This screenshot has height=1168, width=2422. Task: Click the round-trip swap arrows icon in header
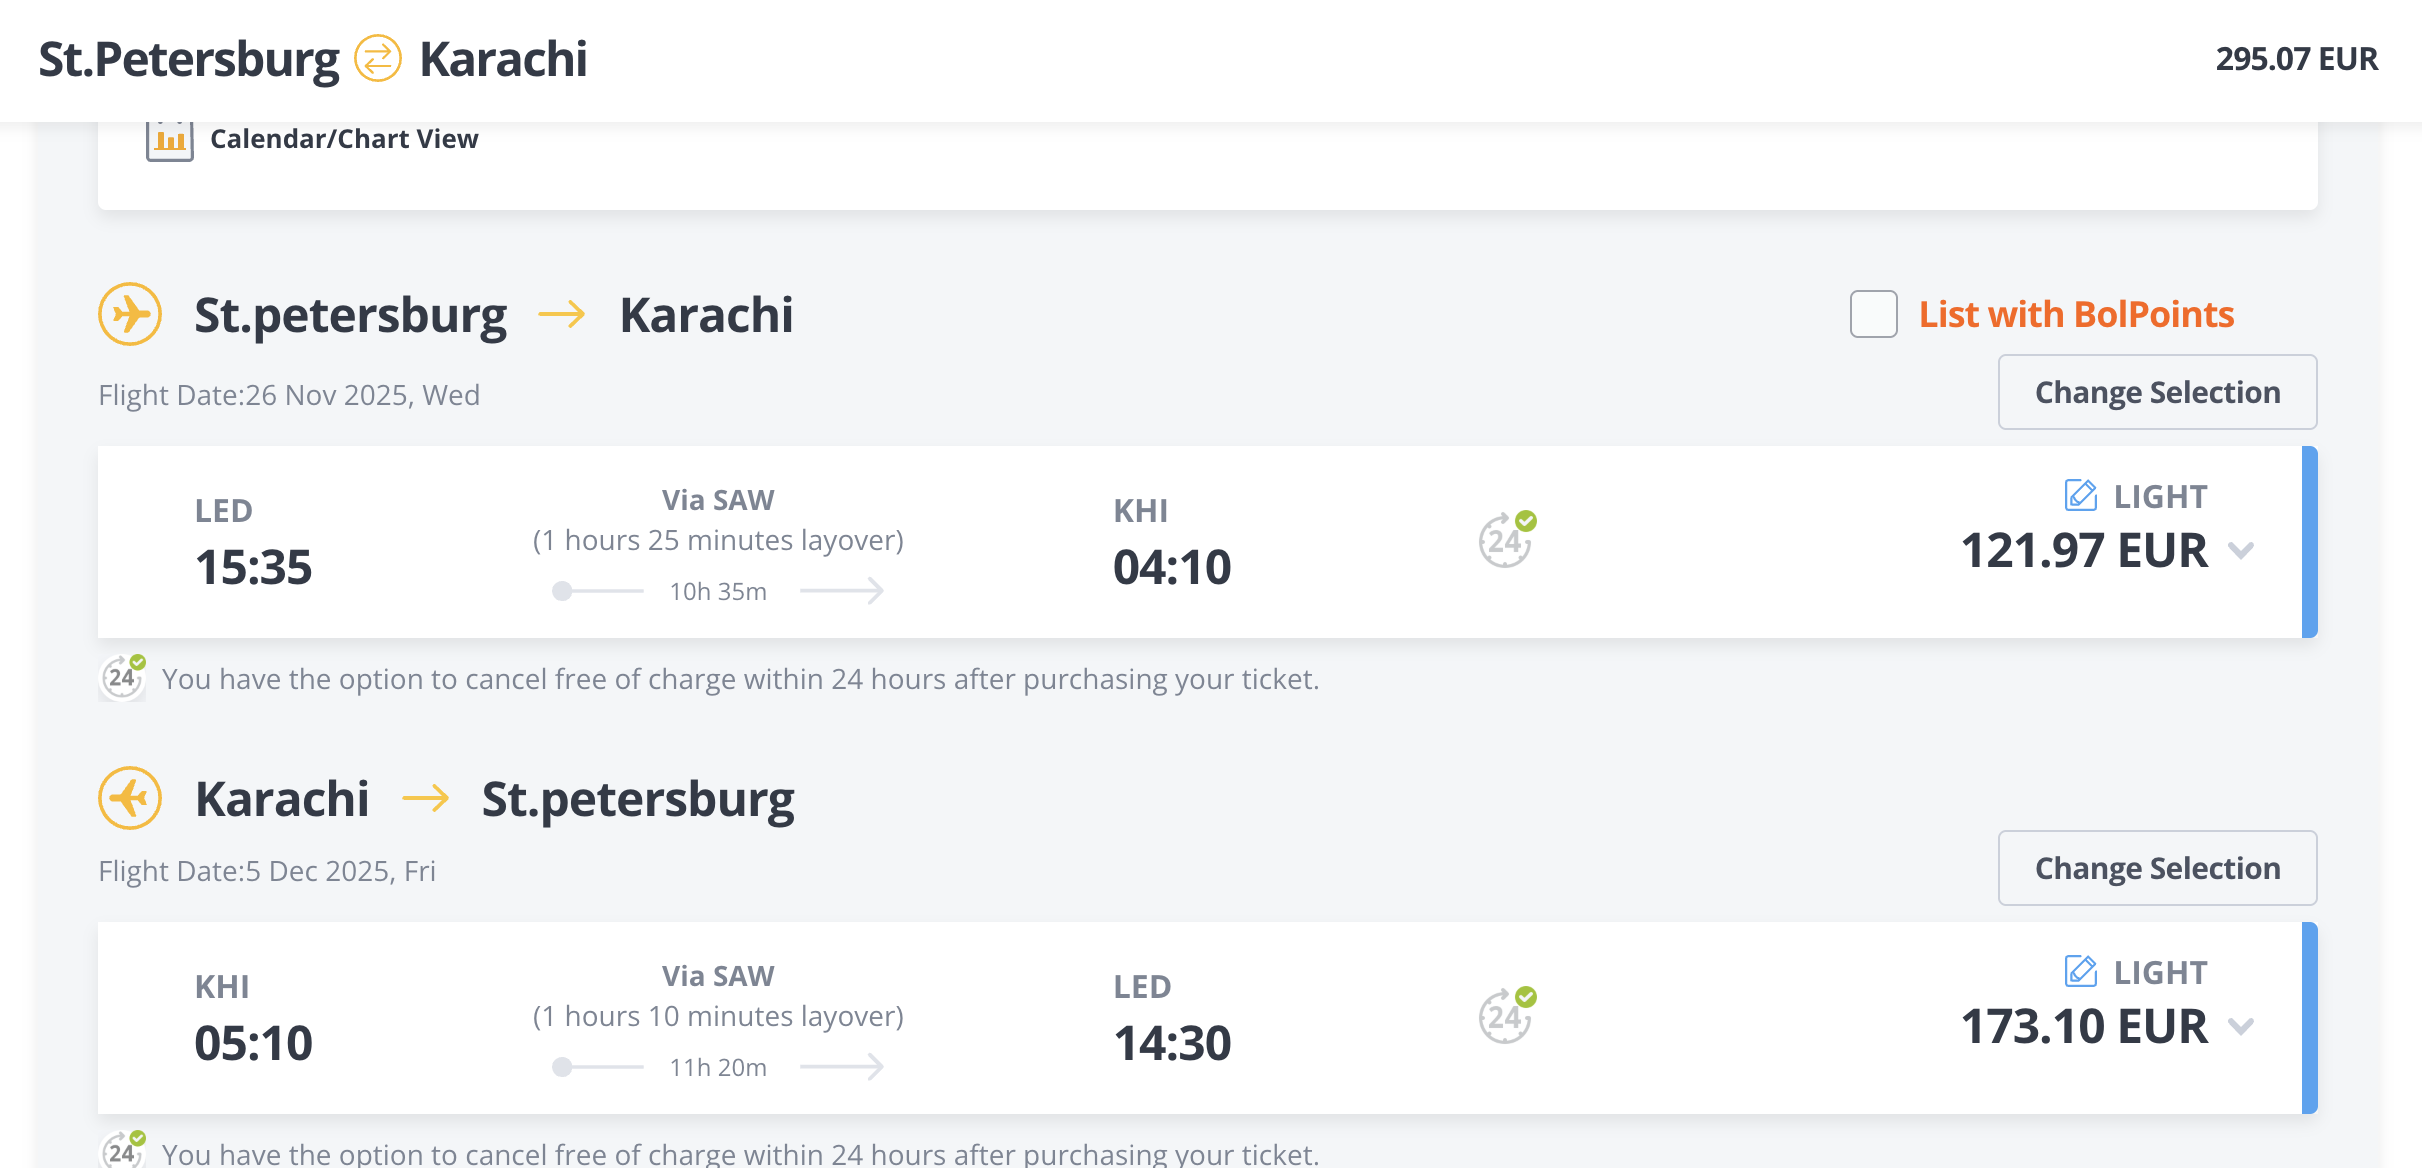pos(378,58)
